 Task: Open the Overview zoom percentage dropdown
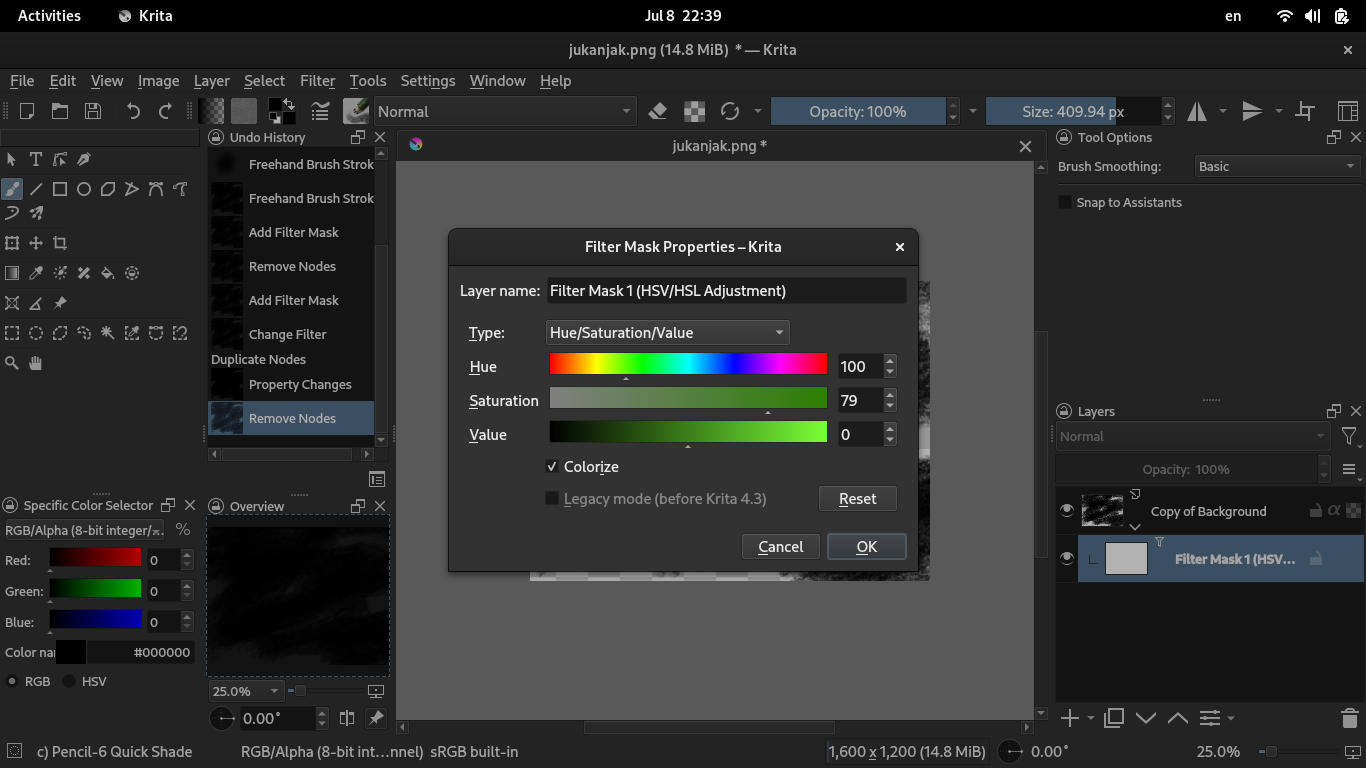tap(244, 691)
